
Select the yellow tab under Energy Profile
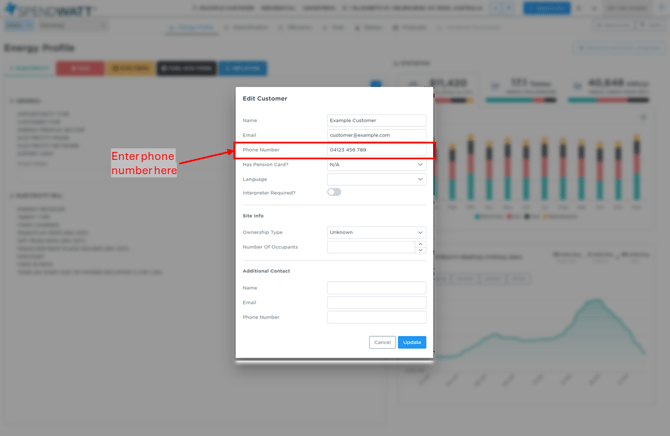tap(130, 68)
